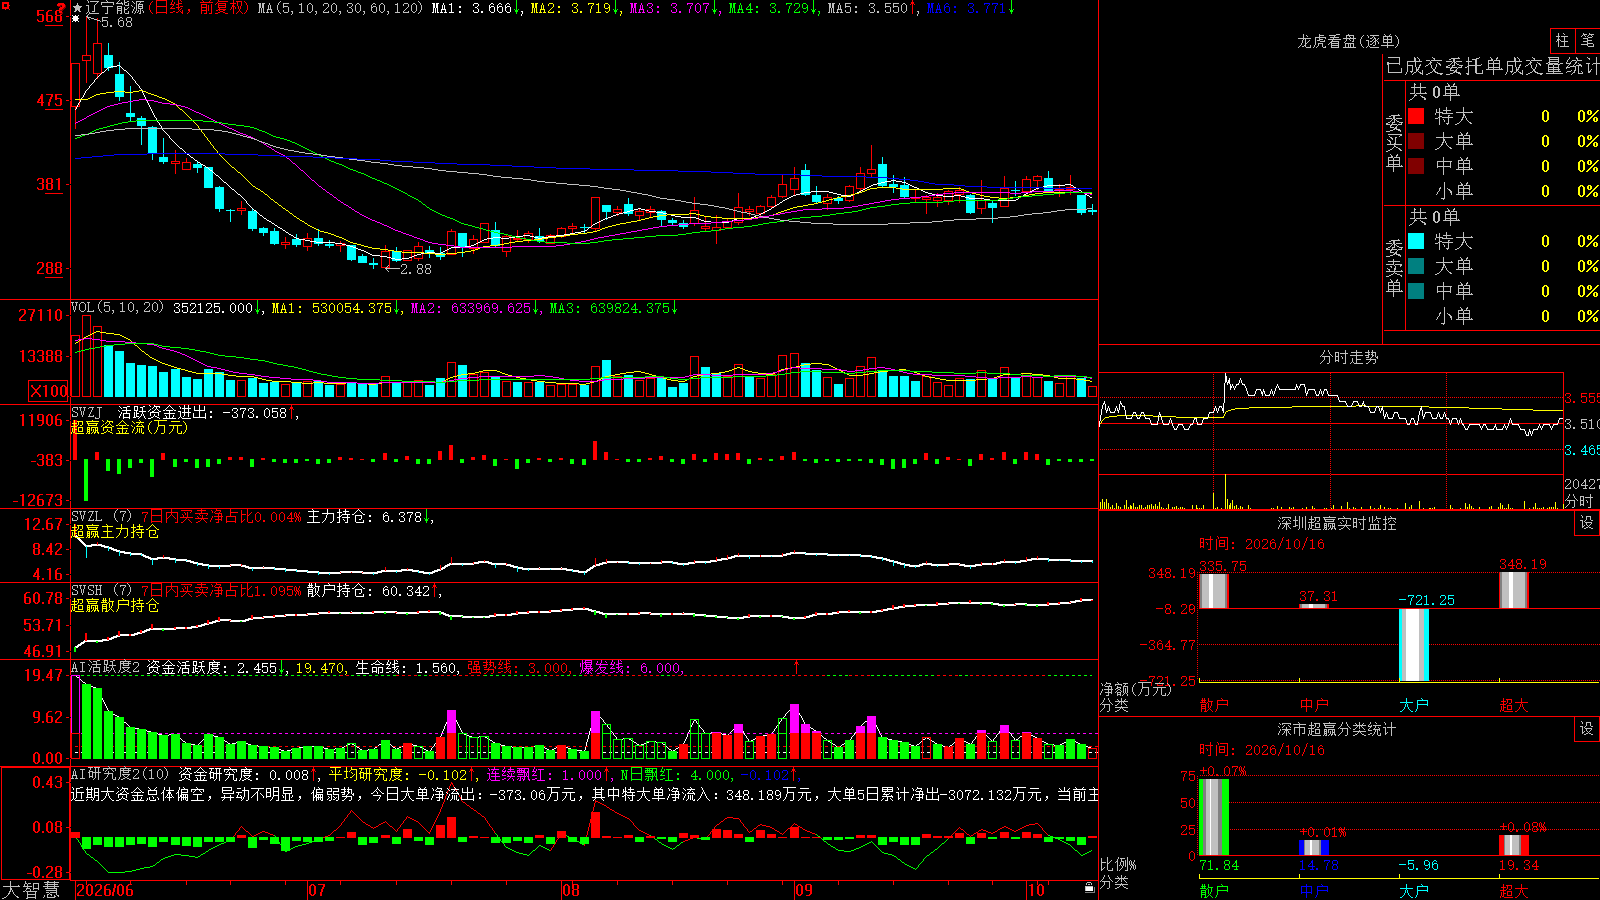Click the 已成交委托单成交量统计 header
This screenshot has height=900, width=1600.
pos(1492,66)
